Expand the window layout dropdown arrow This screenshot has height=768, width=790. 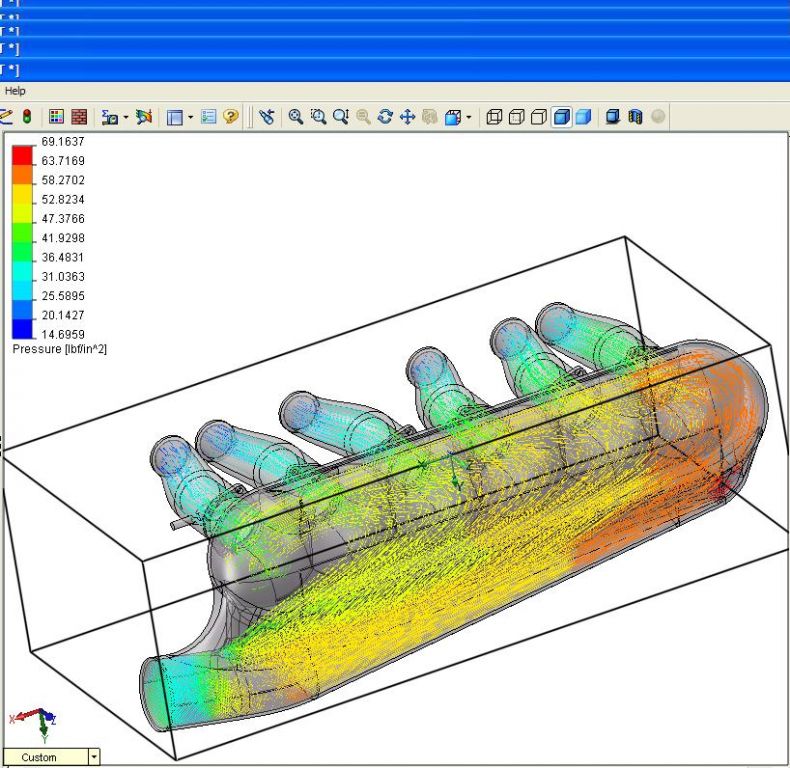pyautogui.click(x=190, y=118)
